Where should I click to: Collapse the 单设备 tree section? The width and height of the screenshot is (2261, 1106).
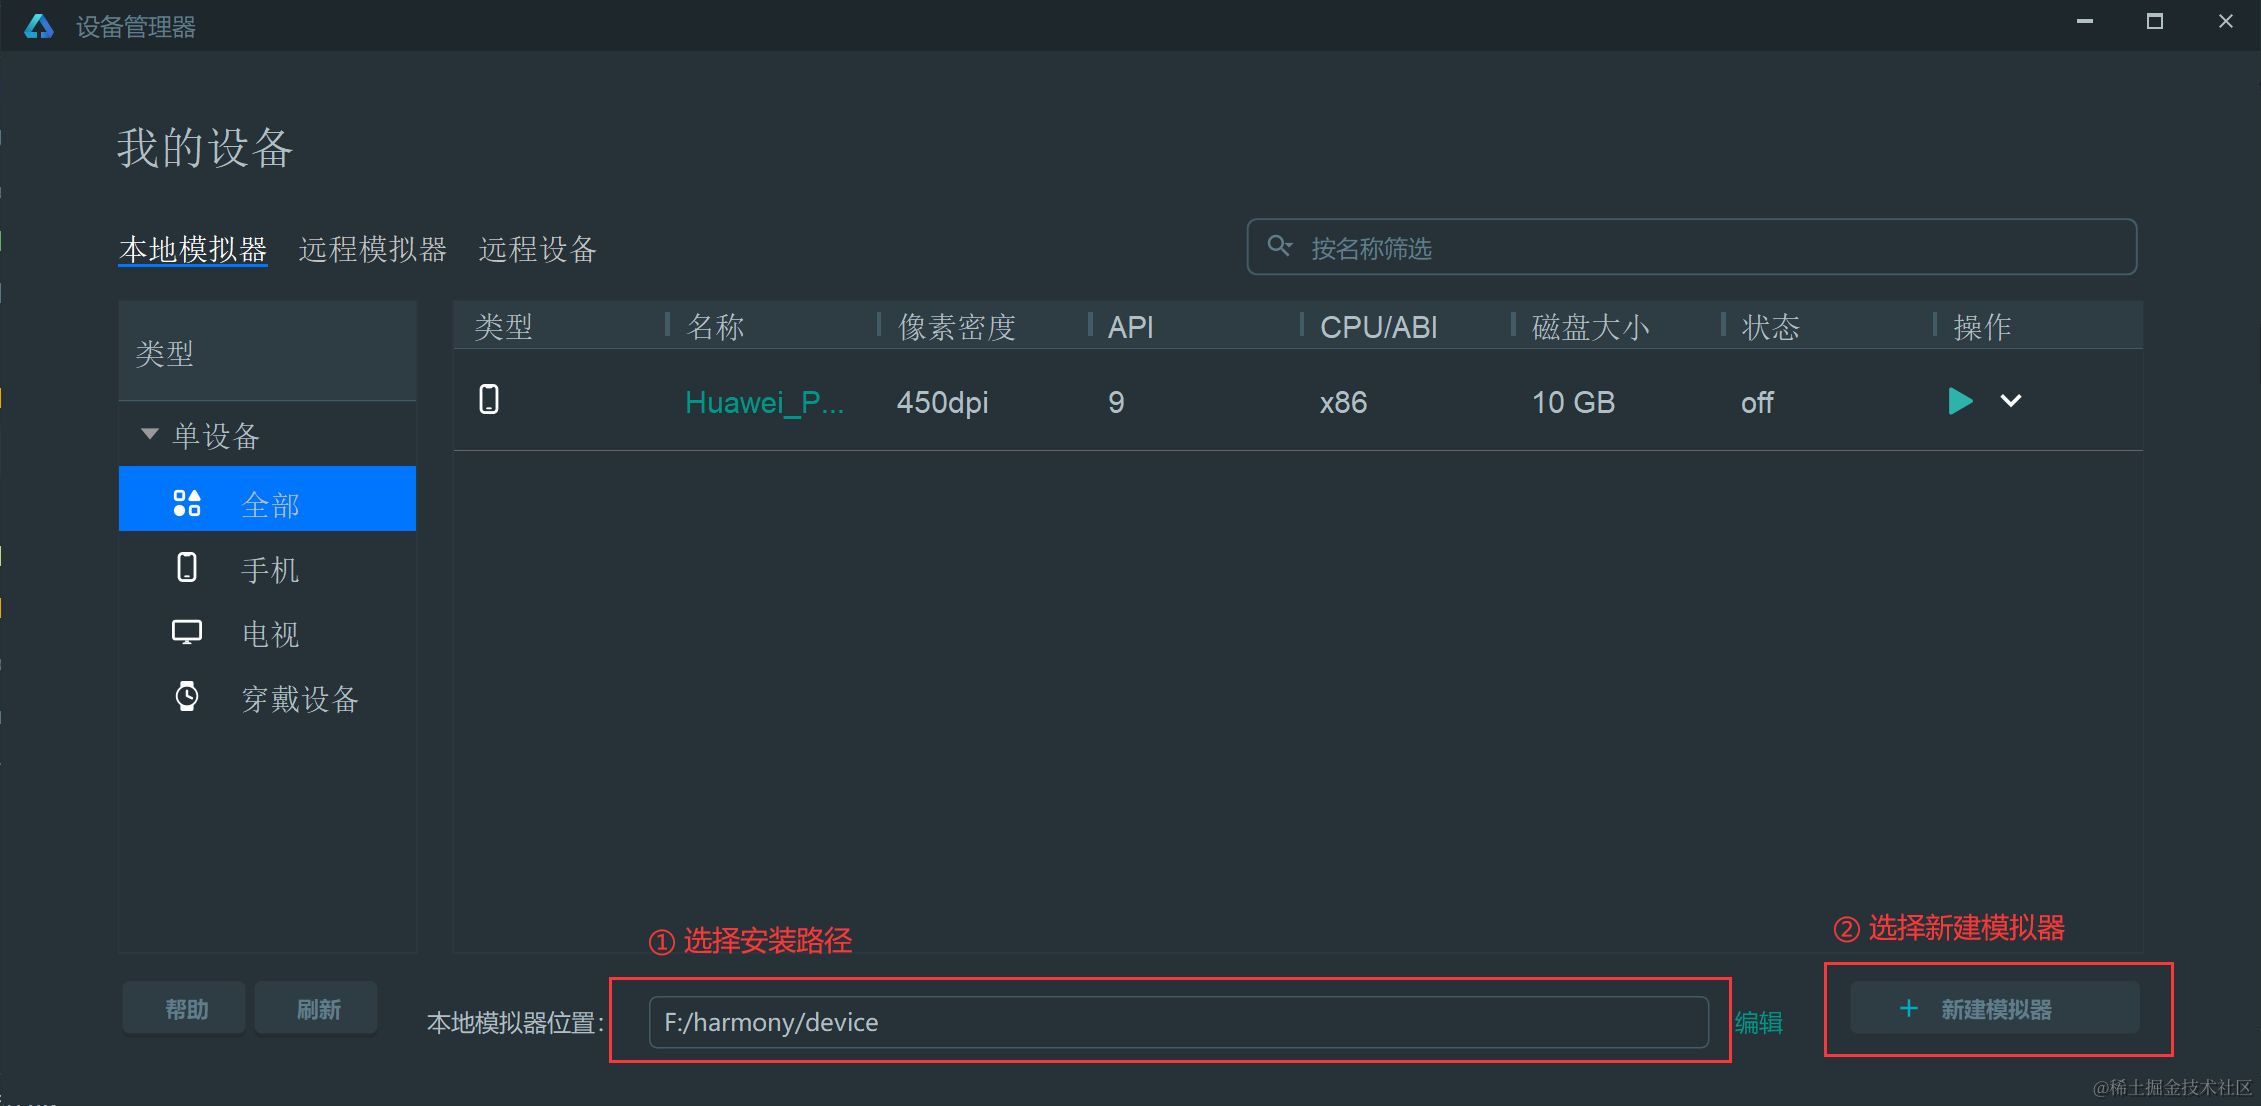[x=149, y=433]
